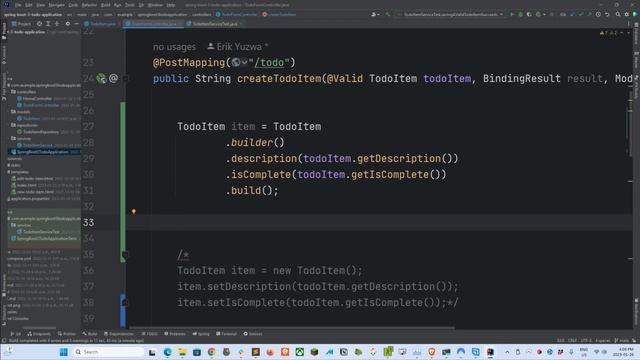The height and width of the screenshot is (360, 640).
Task: Click the yellow lightbulb intention icon
Action: pos(133,211)
